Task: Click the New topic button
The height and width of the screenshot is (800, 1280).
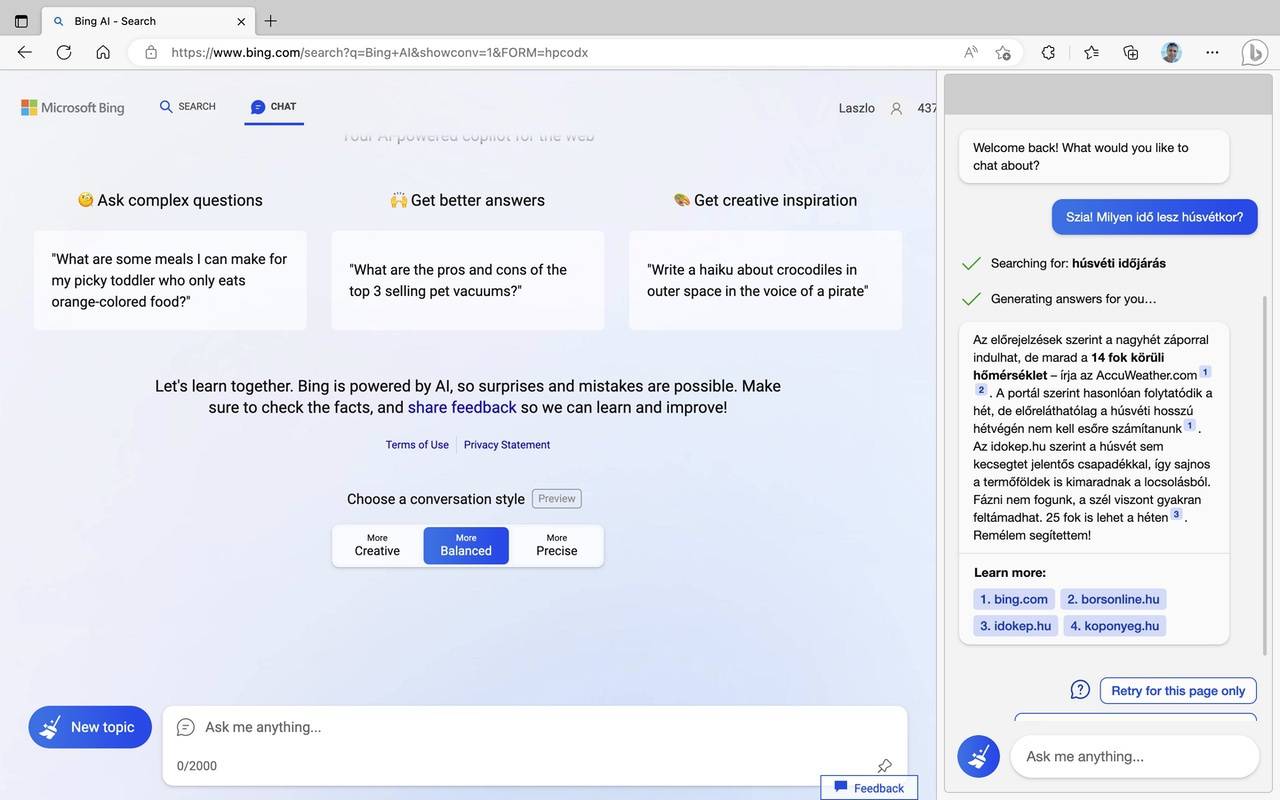Action: click(90, 727)
